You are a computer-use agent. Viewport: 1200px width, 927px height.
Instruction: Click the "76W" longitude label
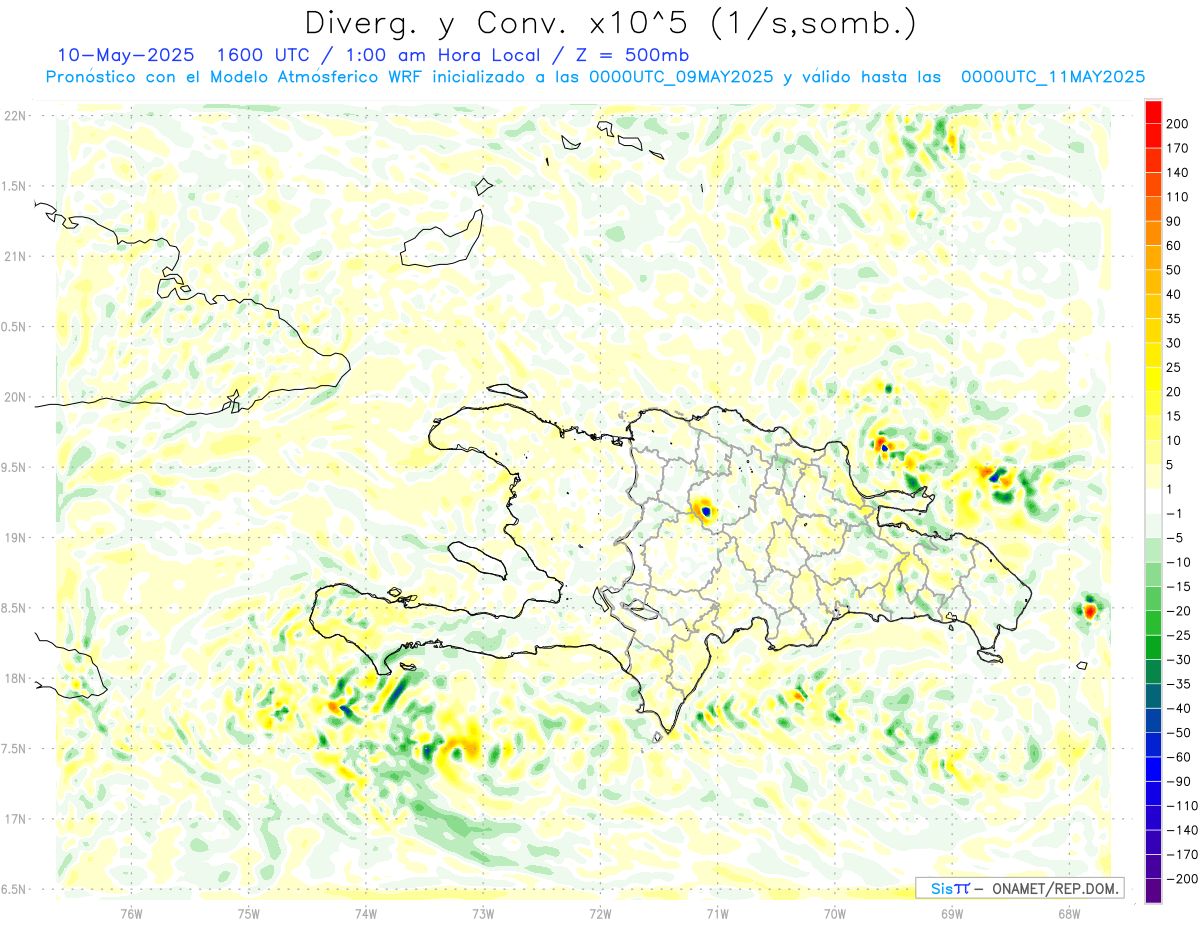131,913
